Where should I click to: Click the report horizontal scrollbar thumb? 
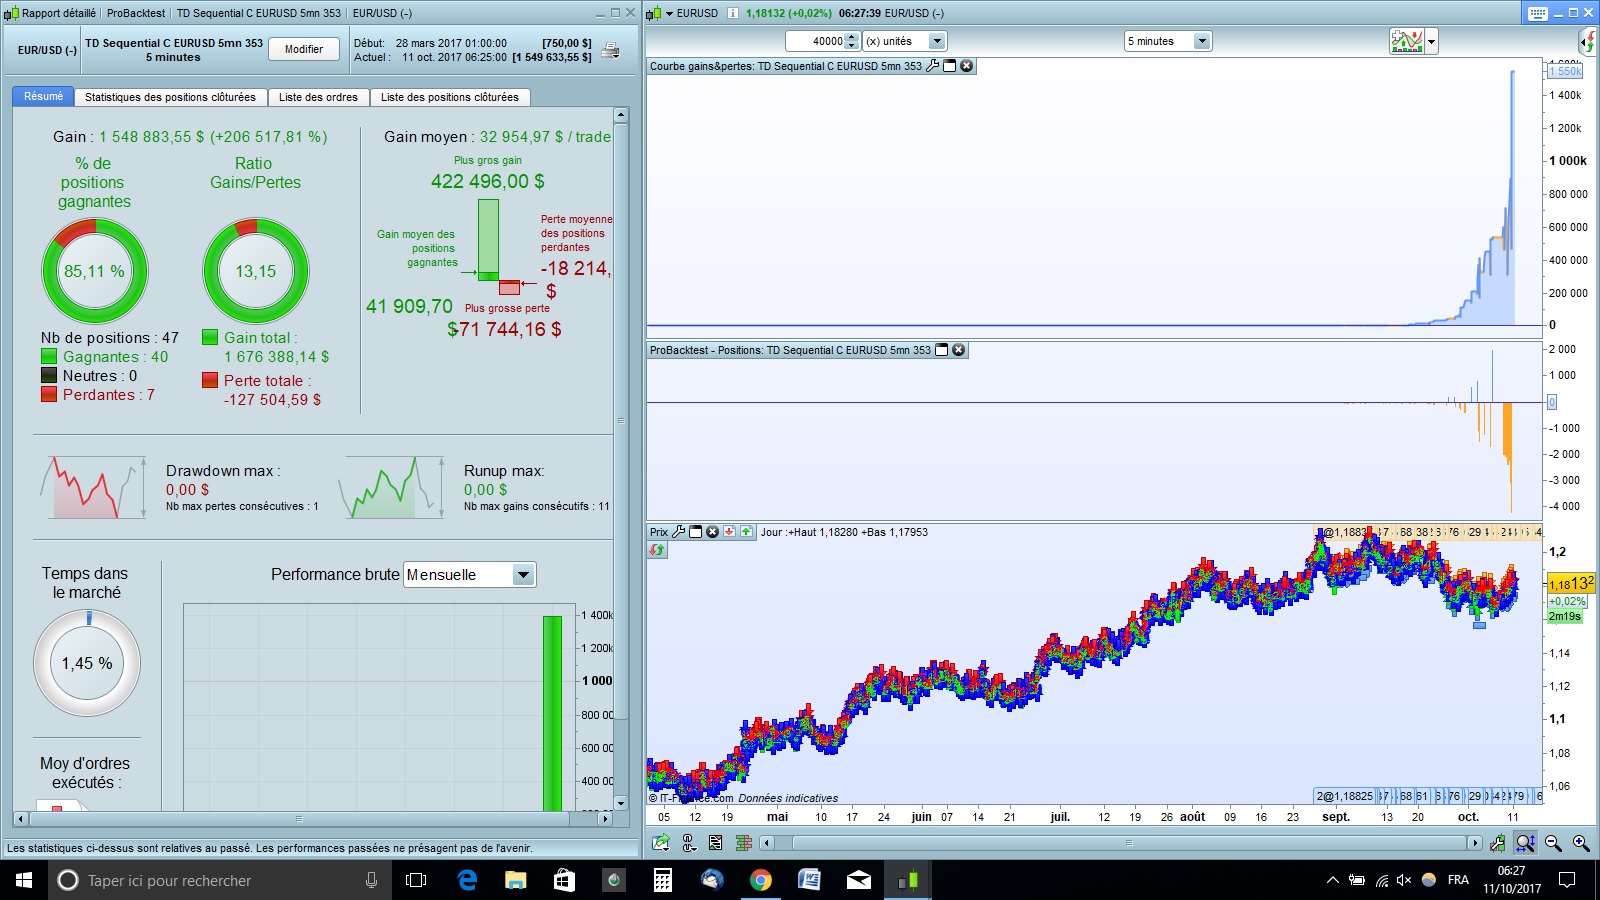point(299,818)
